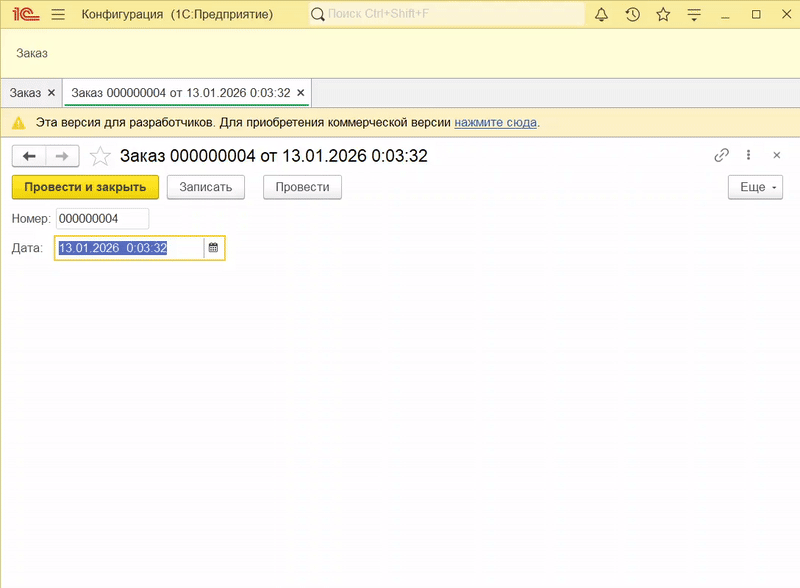Open notifications bell icon
The height and width of the screenshot is (588, 800).
click(602, 14)
